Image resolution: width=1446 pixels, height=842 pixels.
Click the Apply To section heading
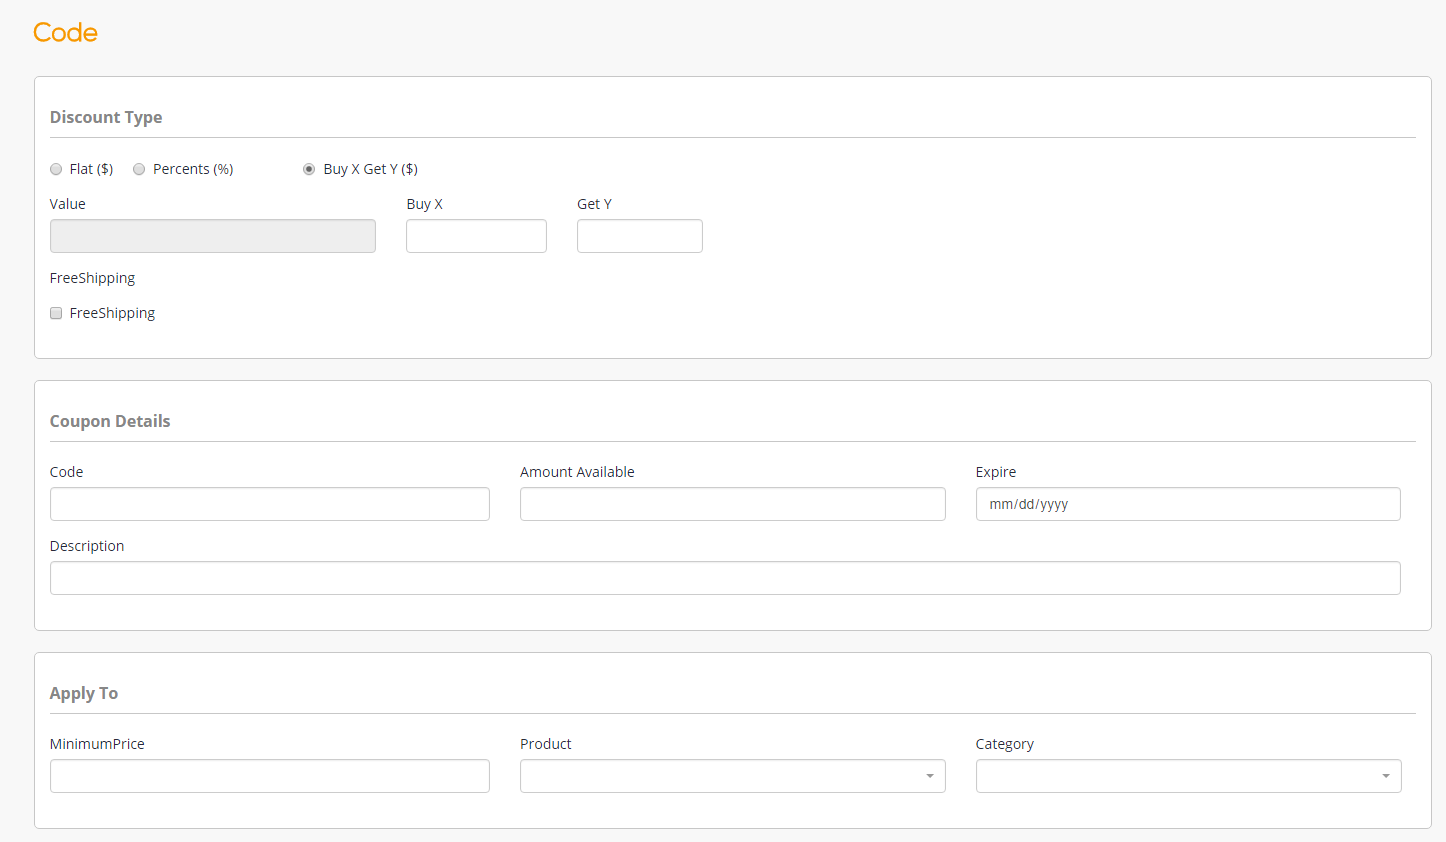pyautogui.click(x=84, y=693)
